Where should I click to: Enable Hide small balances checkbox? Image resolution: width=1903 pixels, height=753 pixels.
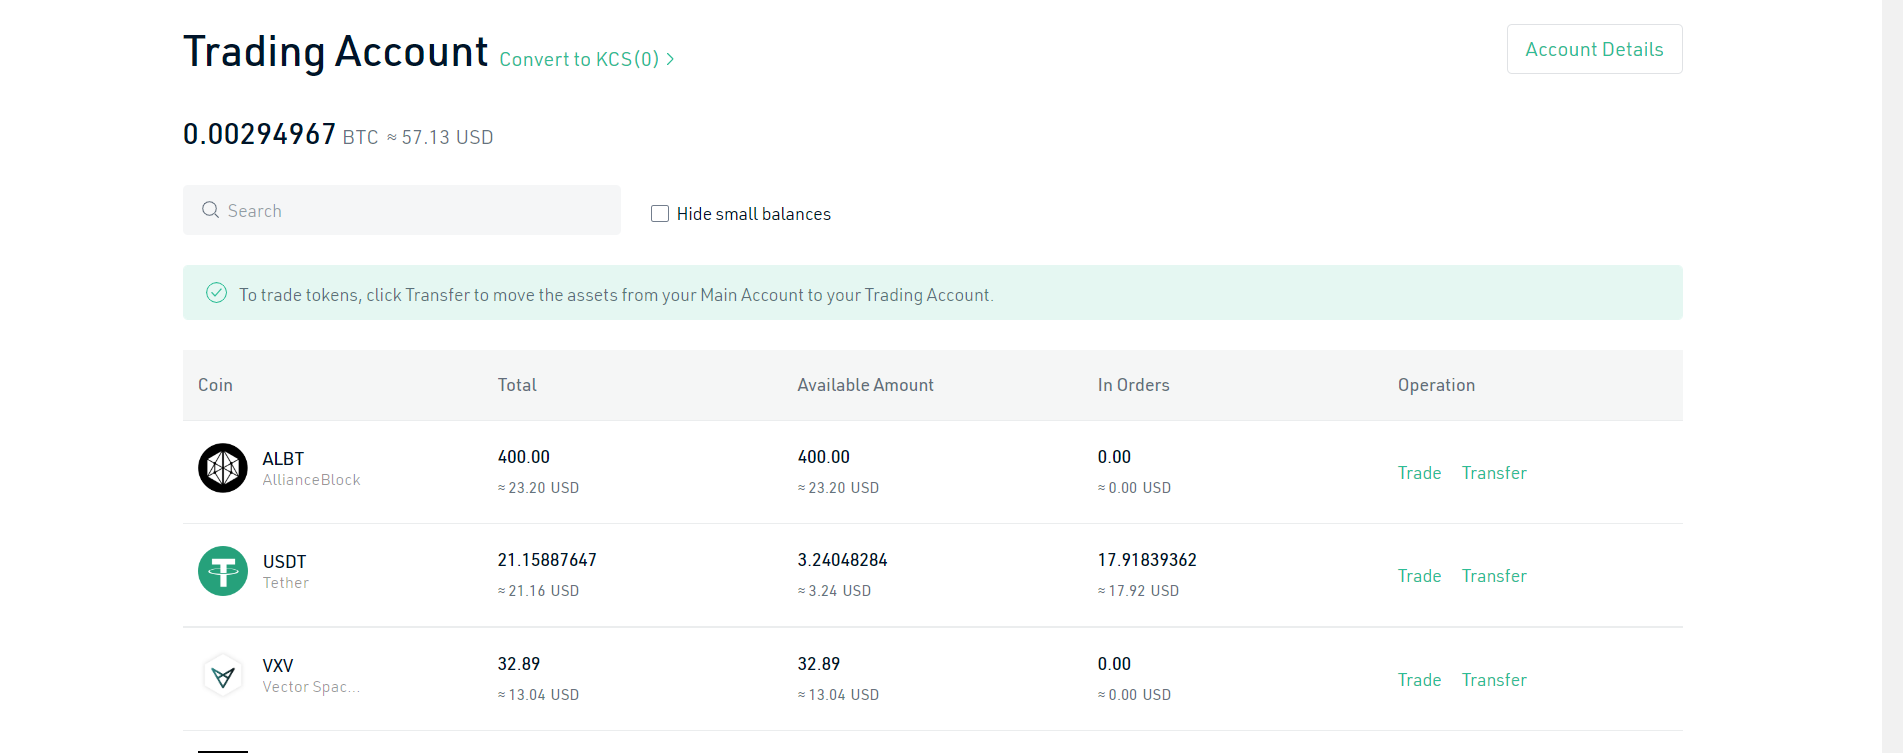660,214
